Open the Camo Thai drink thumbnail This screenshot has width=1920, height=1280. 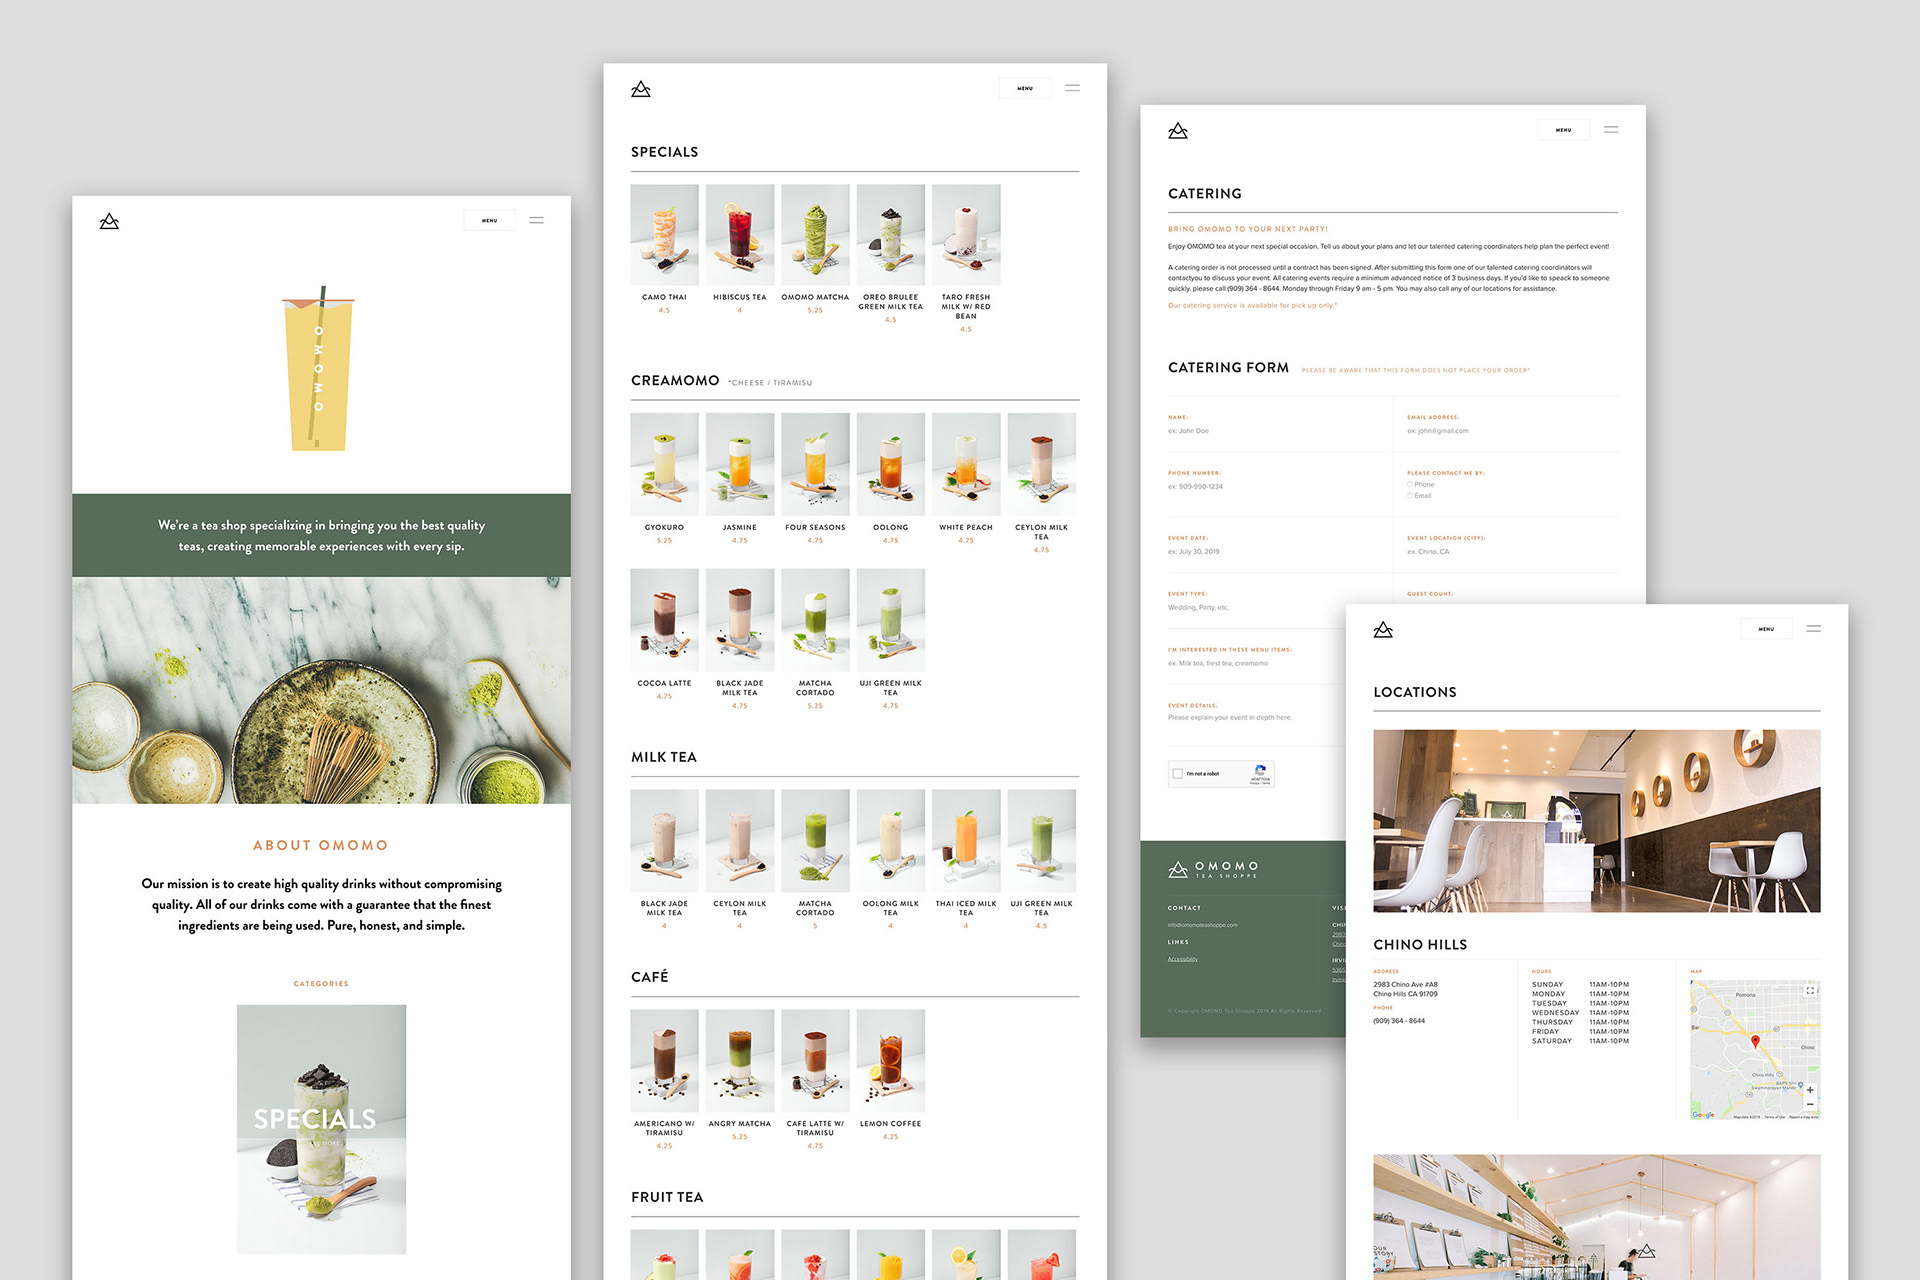pos(664,235)
